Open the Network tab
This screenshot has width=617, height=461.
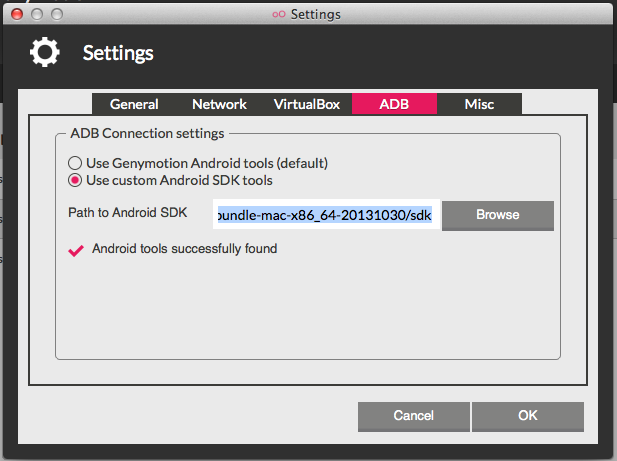pos(219,104)
